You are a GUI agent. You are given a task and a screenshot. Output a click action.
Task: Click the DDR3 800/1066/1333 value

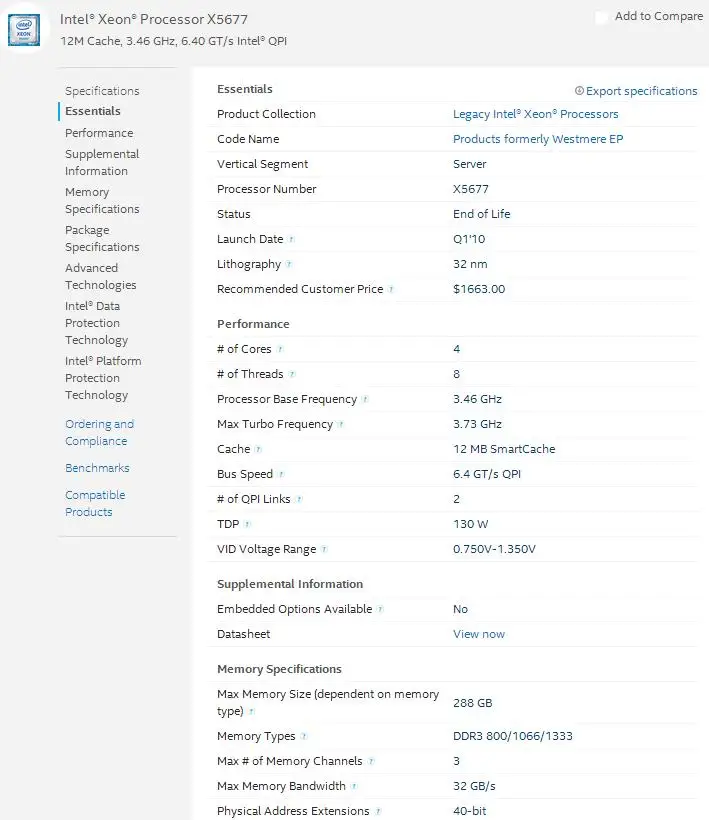tap(513, 736)
